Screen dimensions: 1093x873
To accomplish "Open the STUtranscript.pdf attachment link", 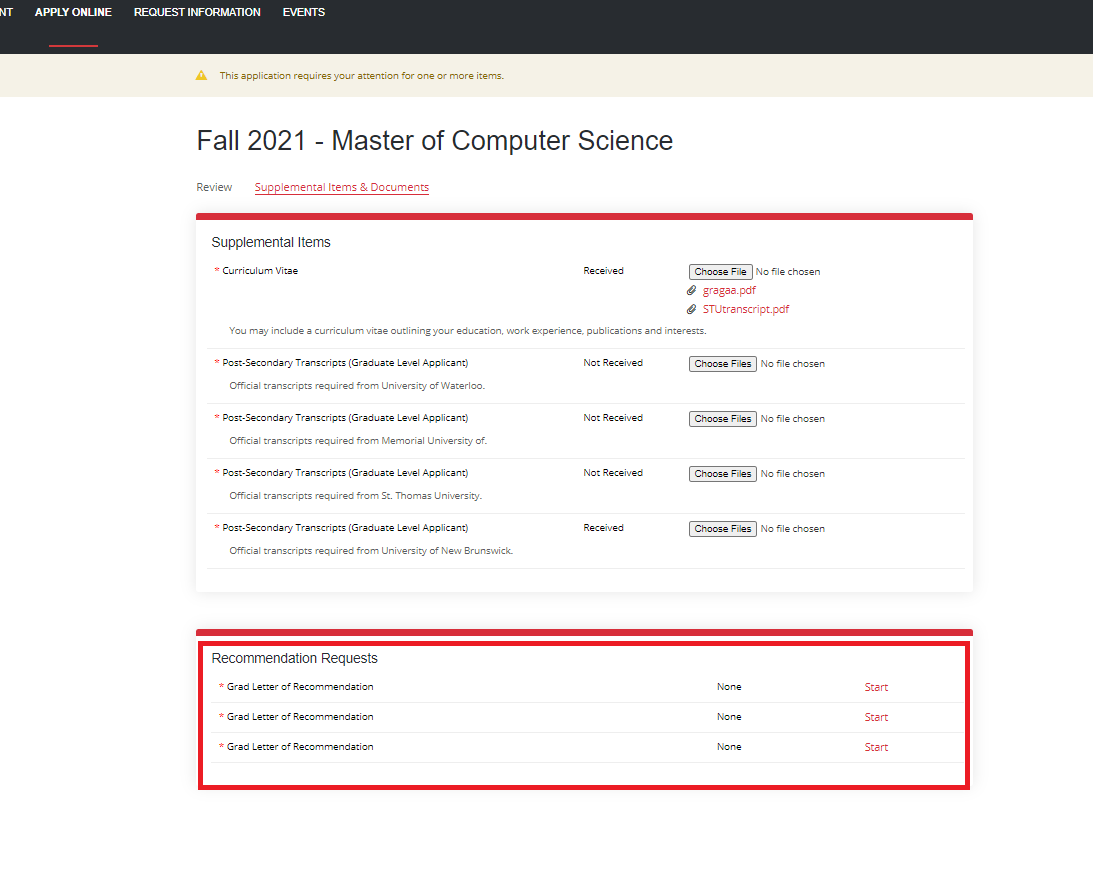I will 745,310.
